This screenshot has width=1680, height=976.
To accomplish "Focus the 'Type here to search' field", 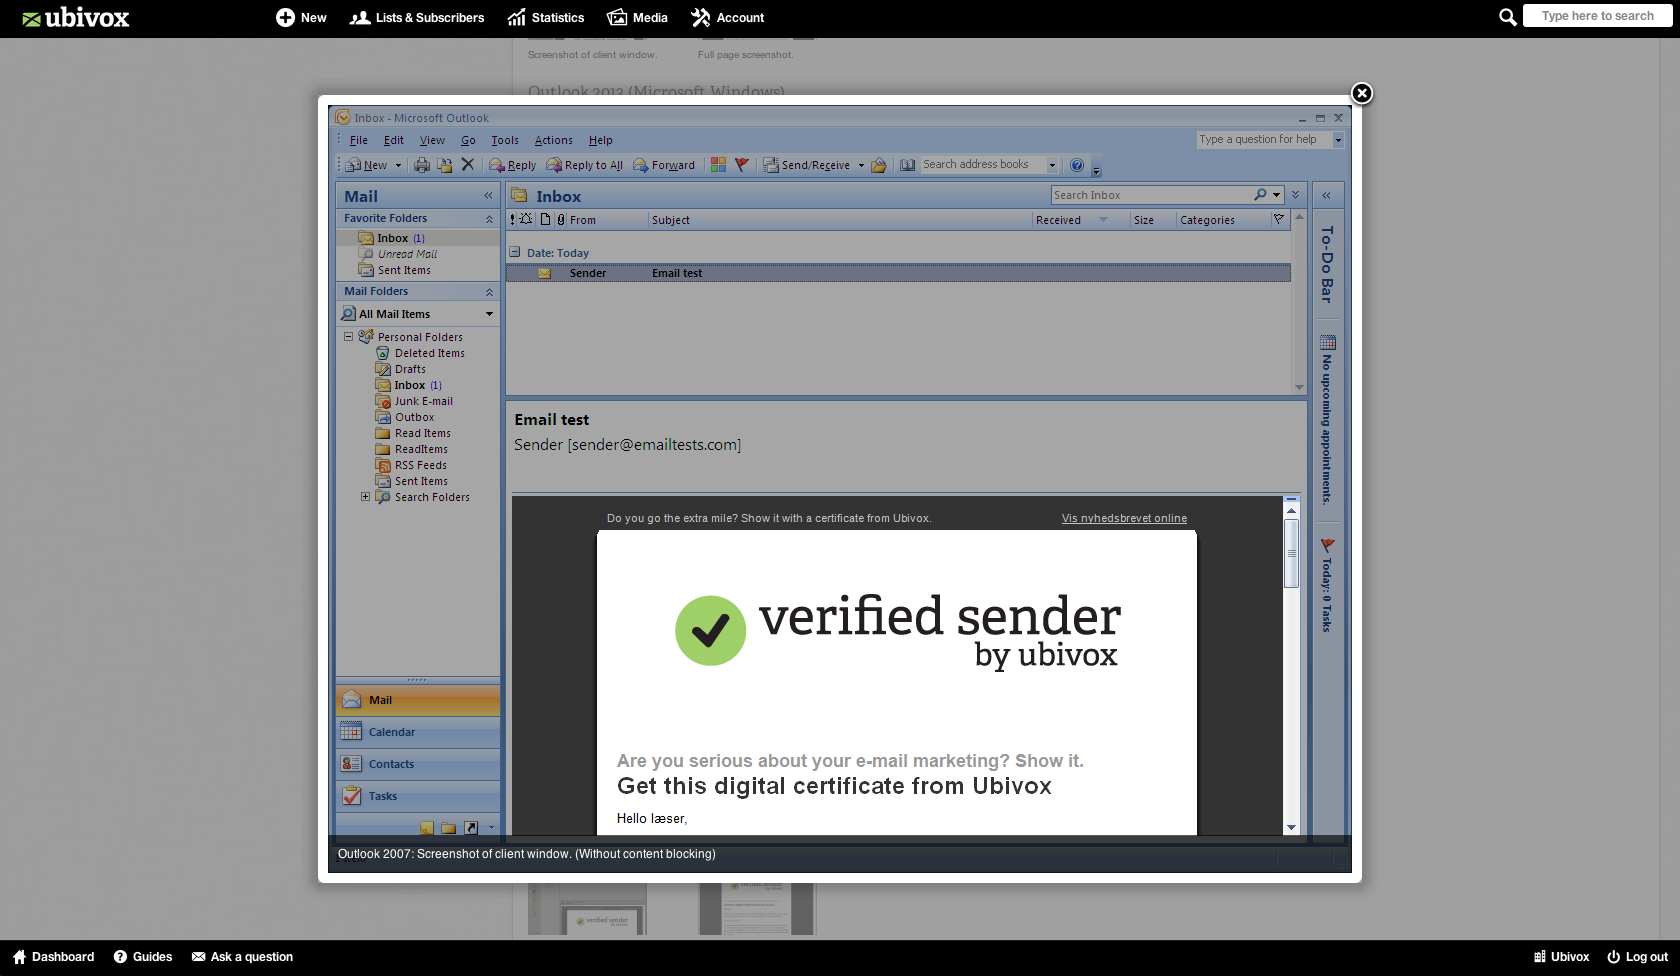I will (x=1597, y=16).
